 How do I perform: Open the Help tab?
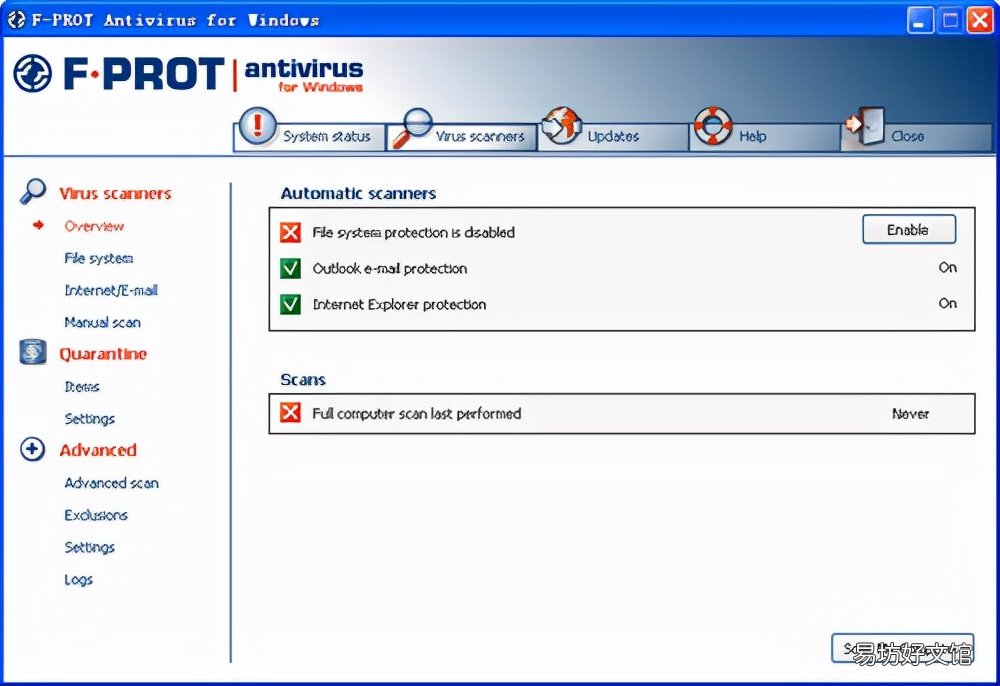[x=753, y=136]
